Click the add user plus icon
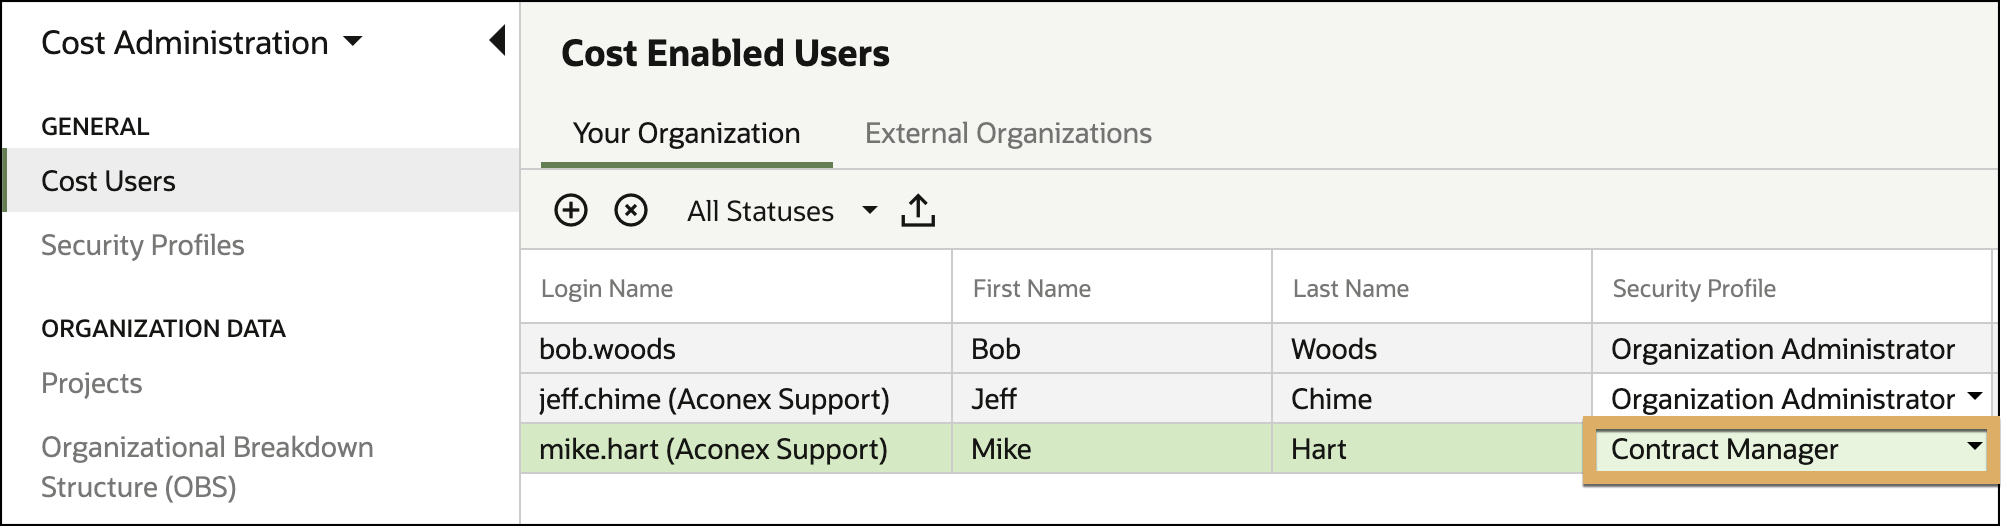Image resolution: width=2001 pixels, height=526 pixels. pyautogui.click(x=571, y=211)
